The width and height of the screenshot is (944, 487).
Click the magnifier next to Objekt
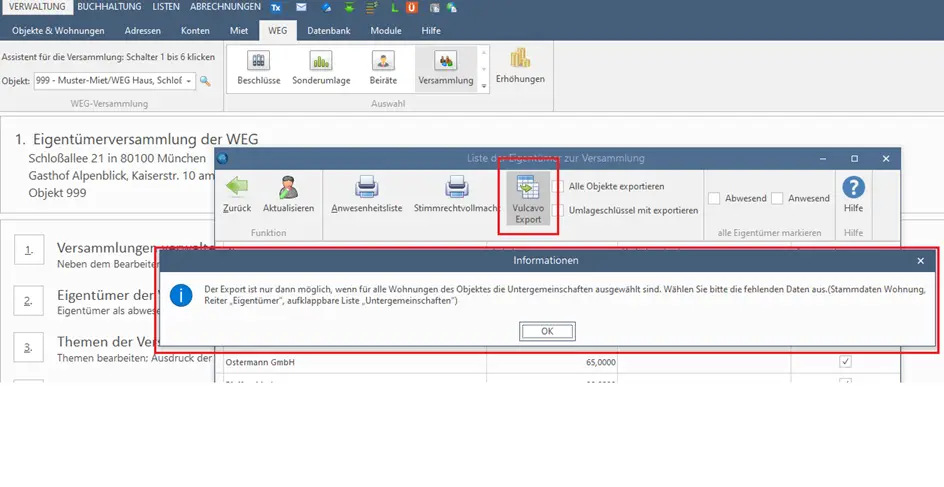(205, 81)
